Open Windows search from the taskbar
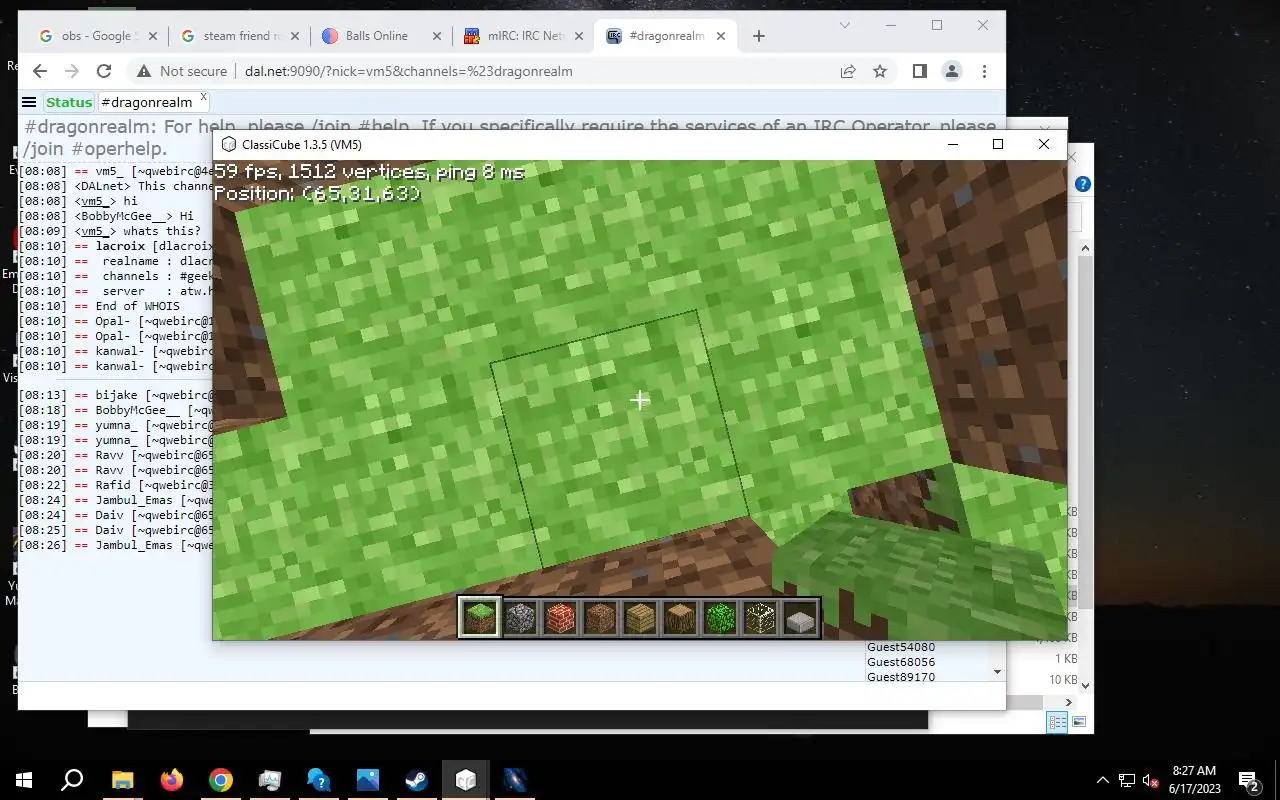Image resolution: width=1280 pixels, height=800 pixels. pos(72,780)
